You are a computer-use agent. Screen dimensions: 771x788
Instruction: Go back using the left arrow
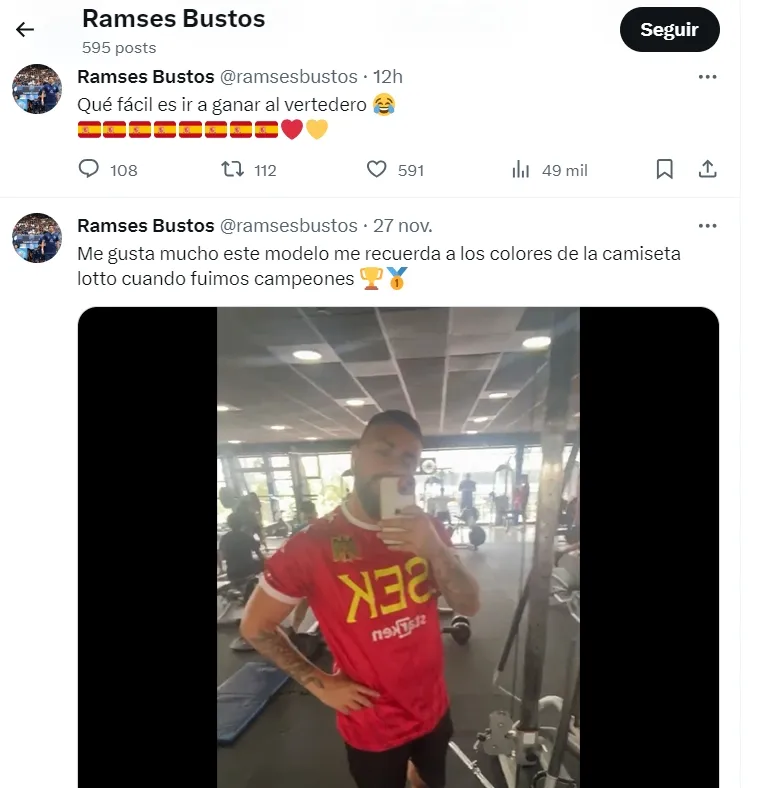coord(25,29)
